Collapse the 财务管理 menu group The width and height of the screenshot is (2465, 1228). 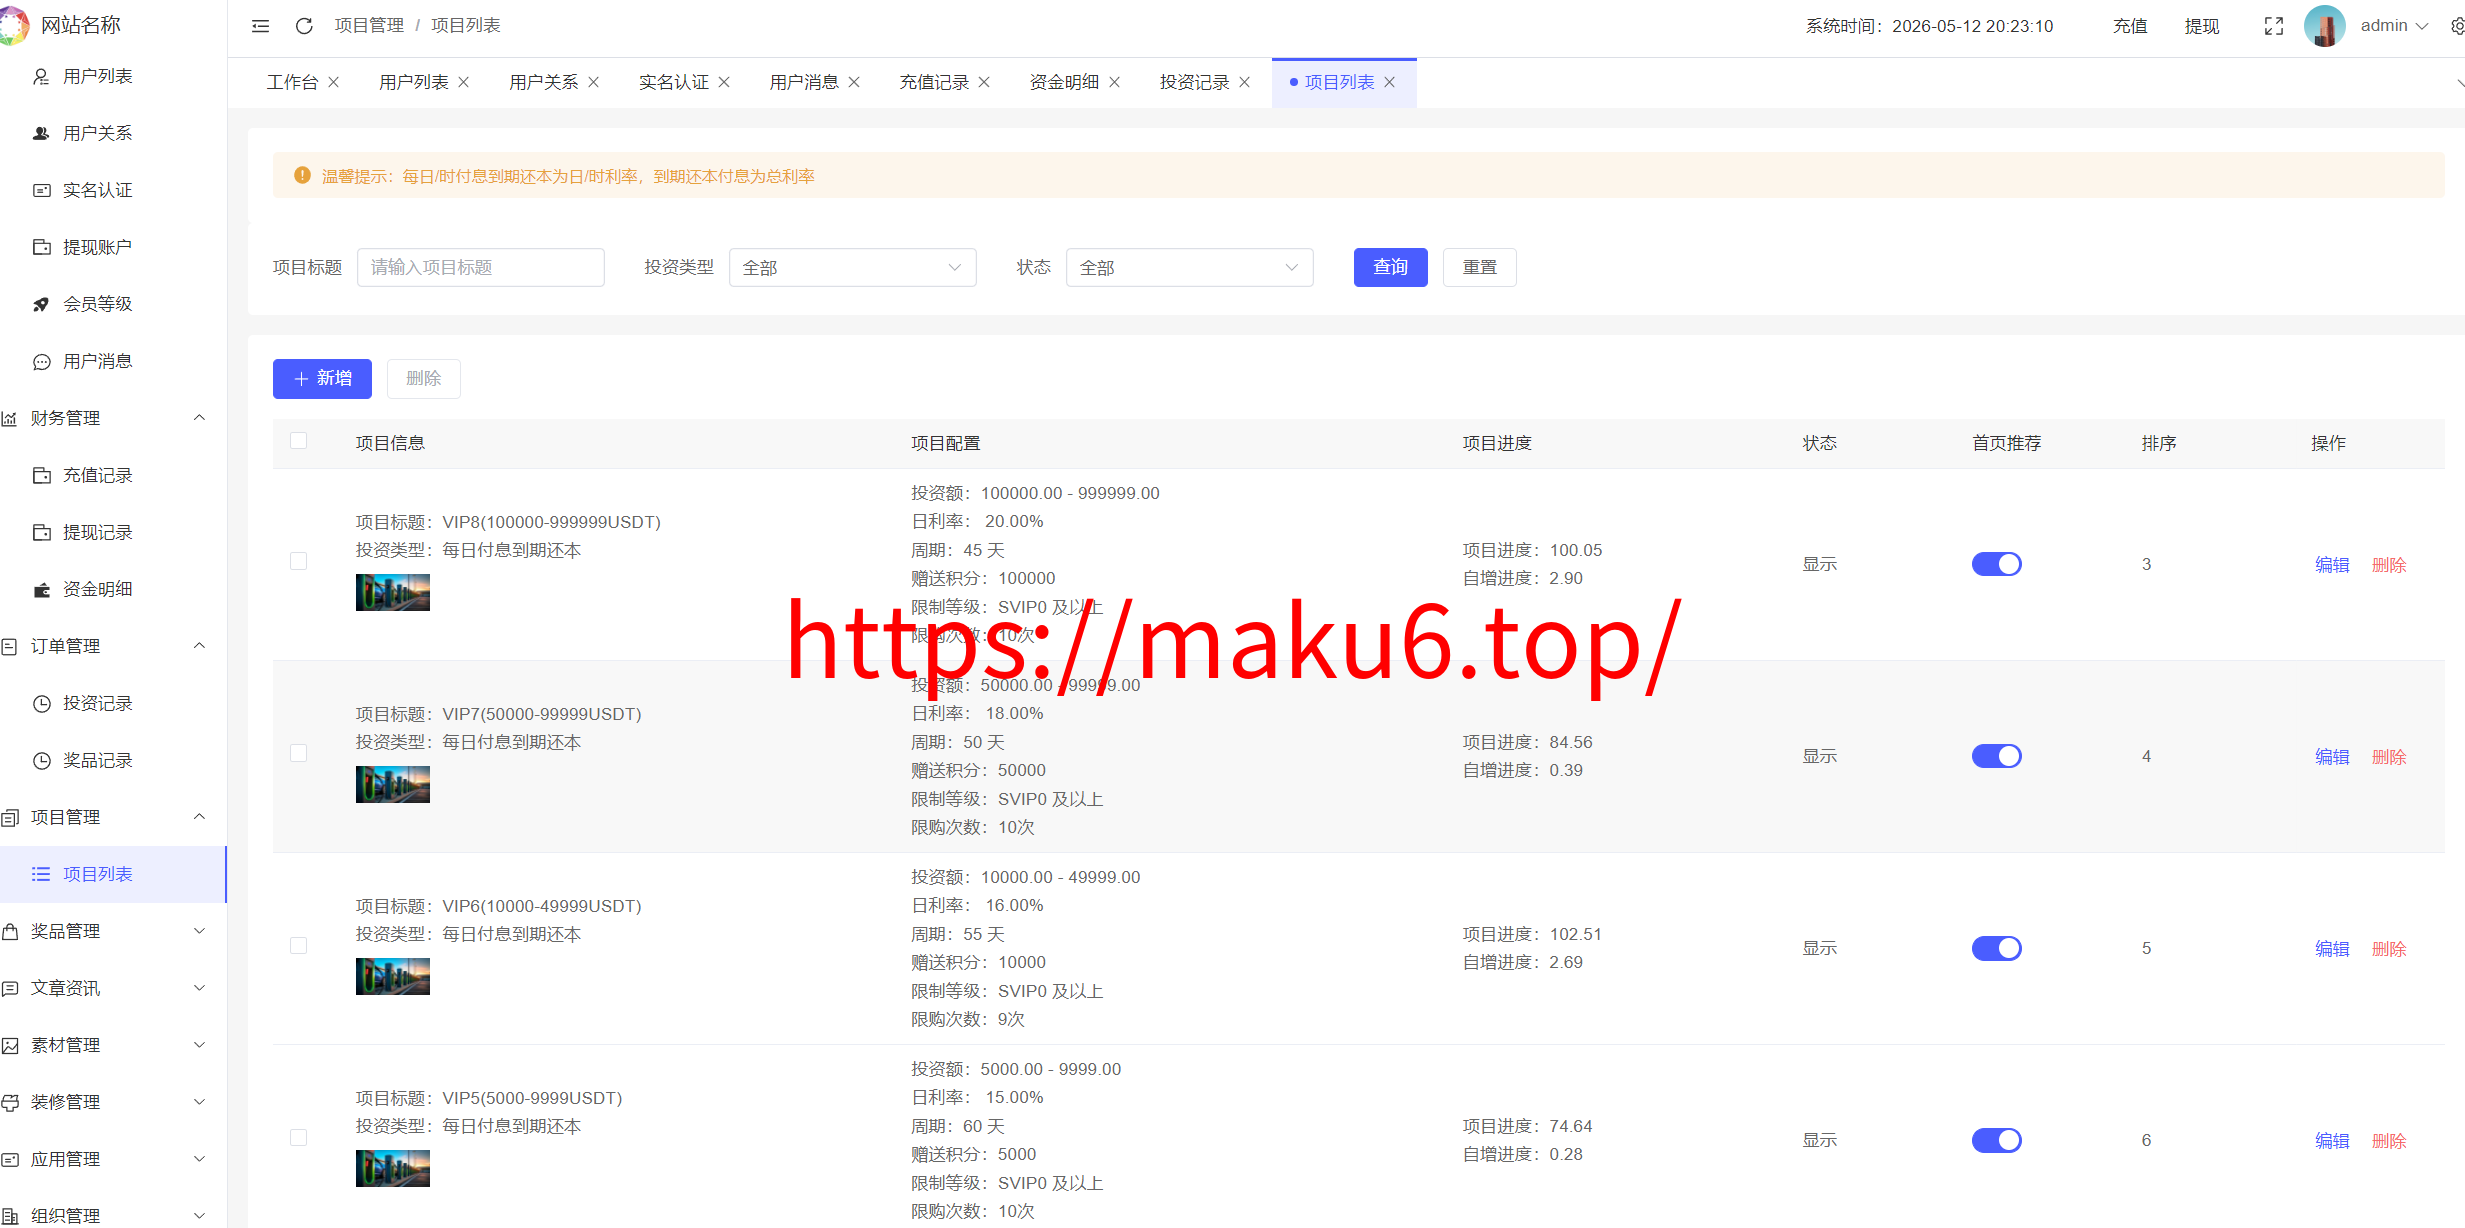113,418
